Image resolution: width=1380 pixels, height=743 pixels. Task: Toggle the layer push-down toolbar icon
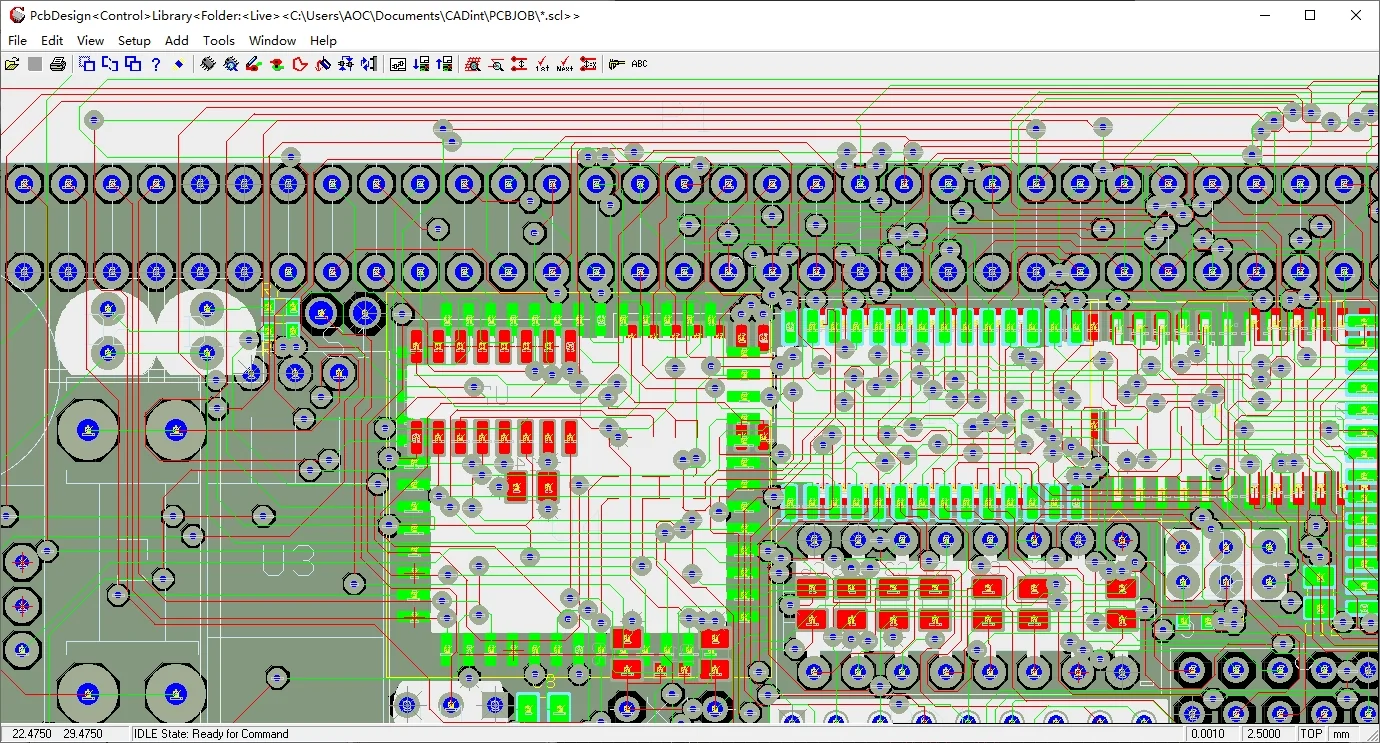click(x=421, y=63)
